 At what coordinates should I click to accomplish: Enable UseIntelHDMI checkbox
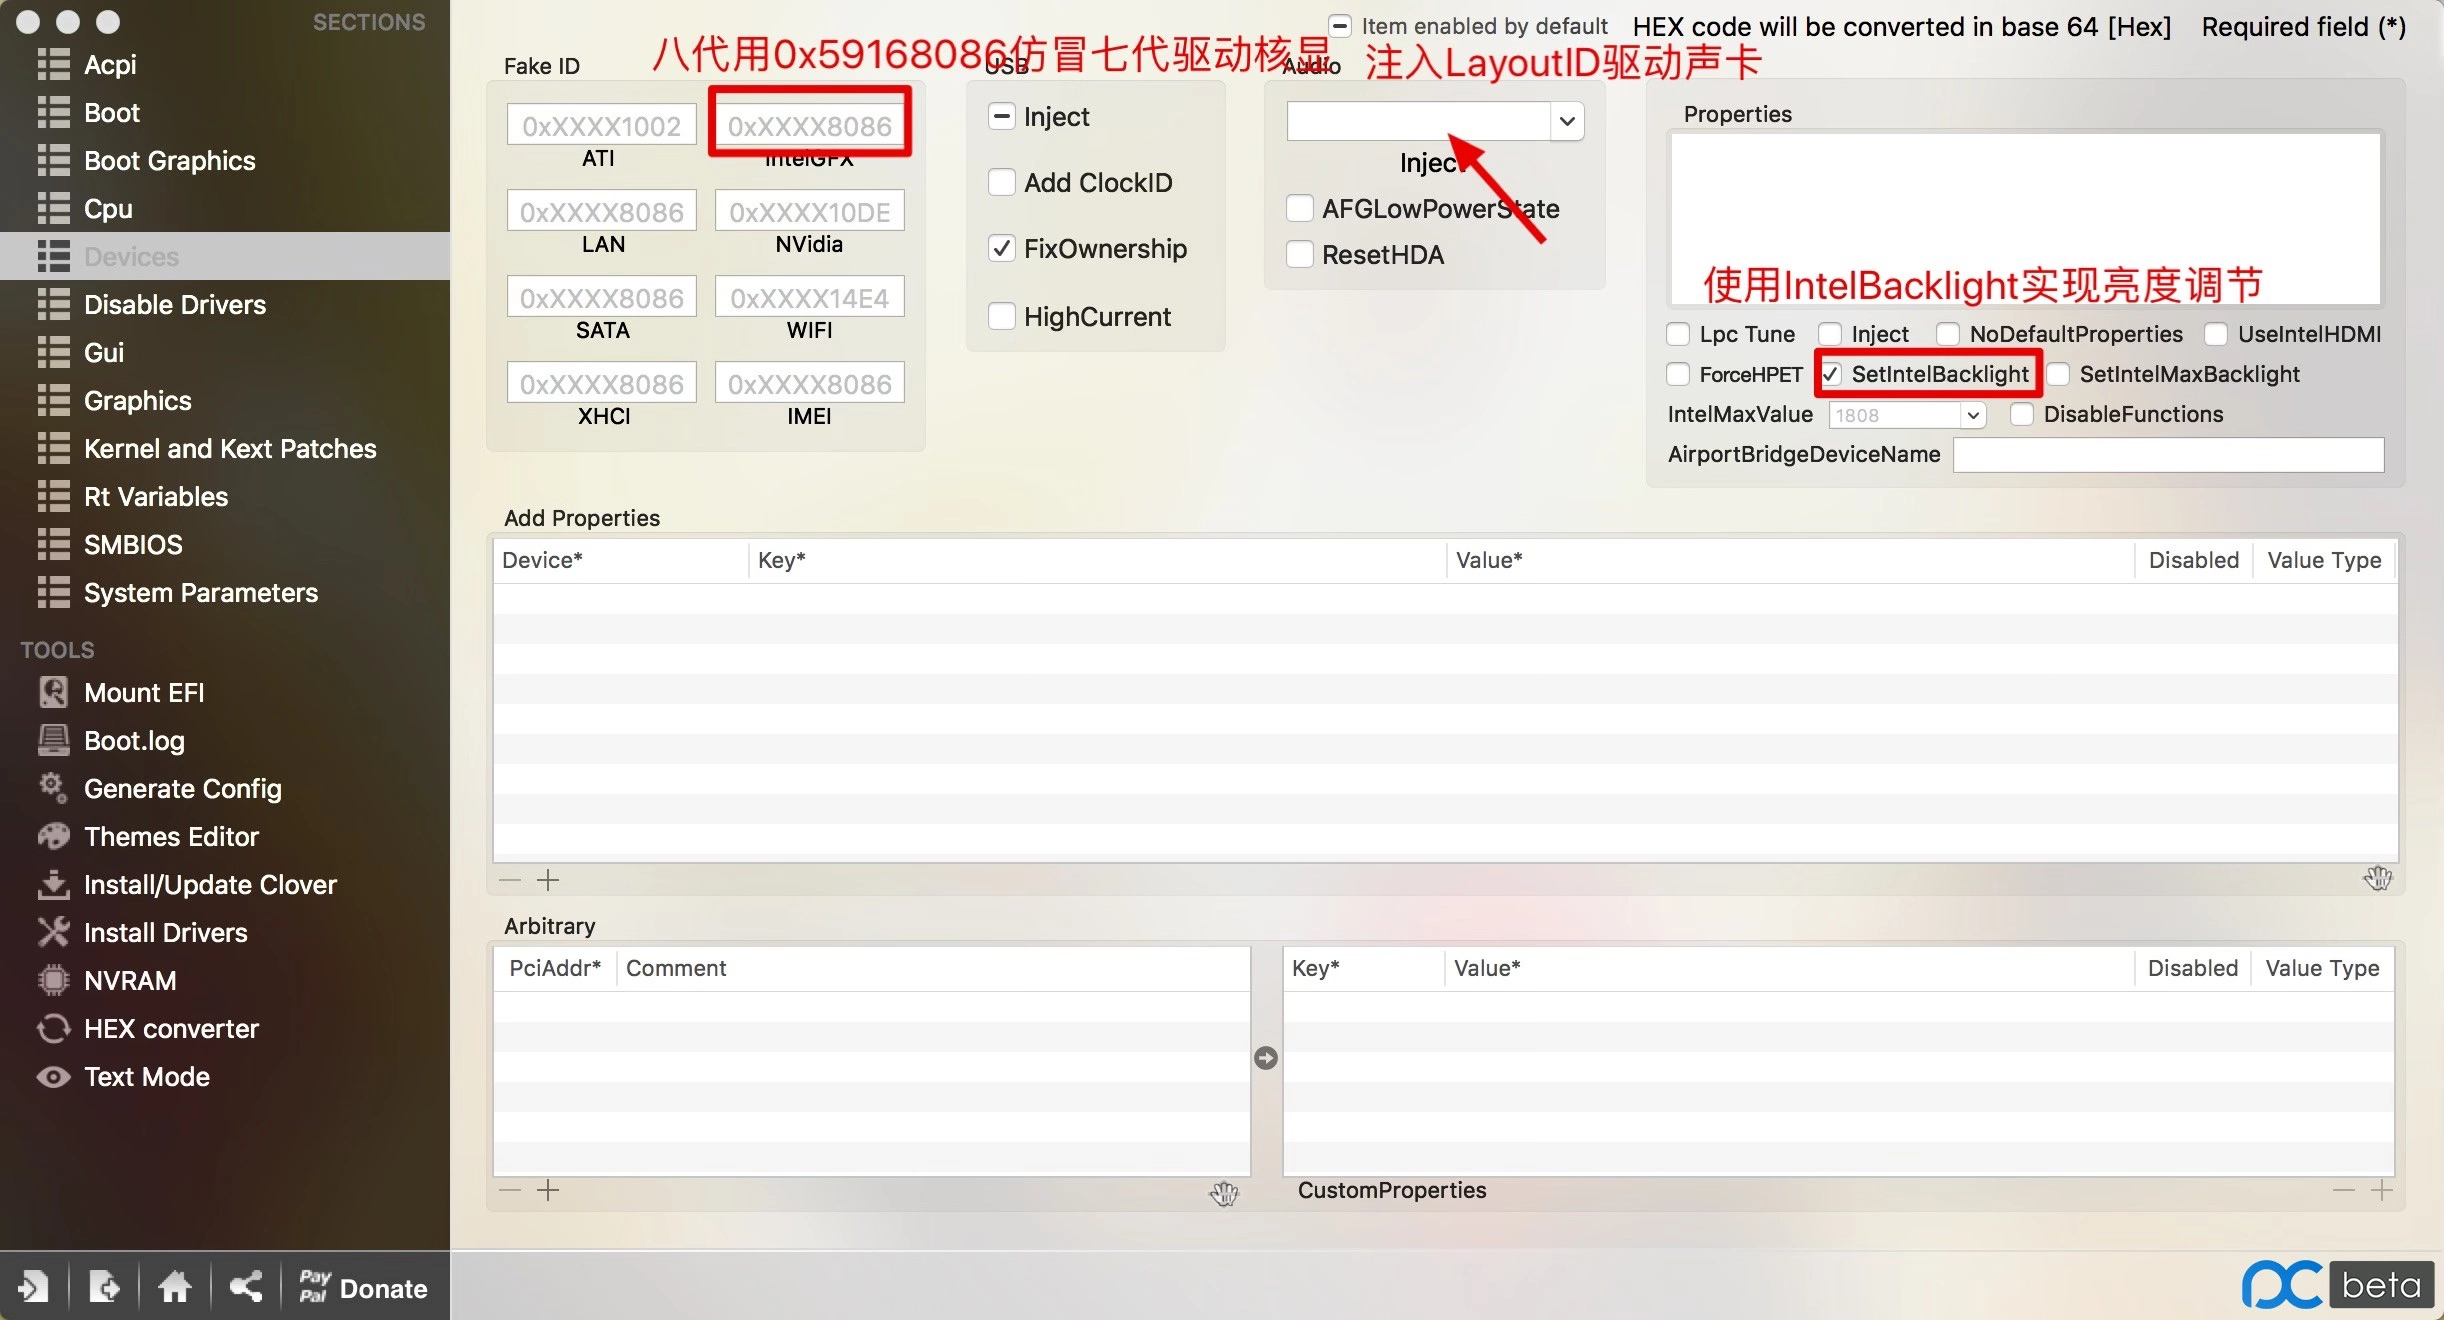coord(2217,334)
